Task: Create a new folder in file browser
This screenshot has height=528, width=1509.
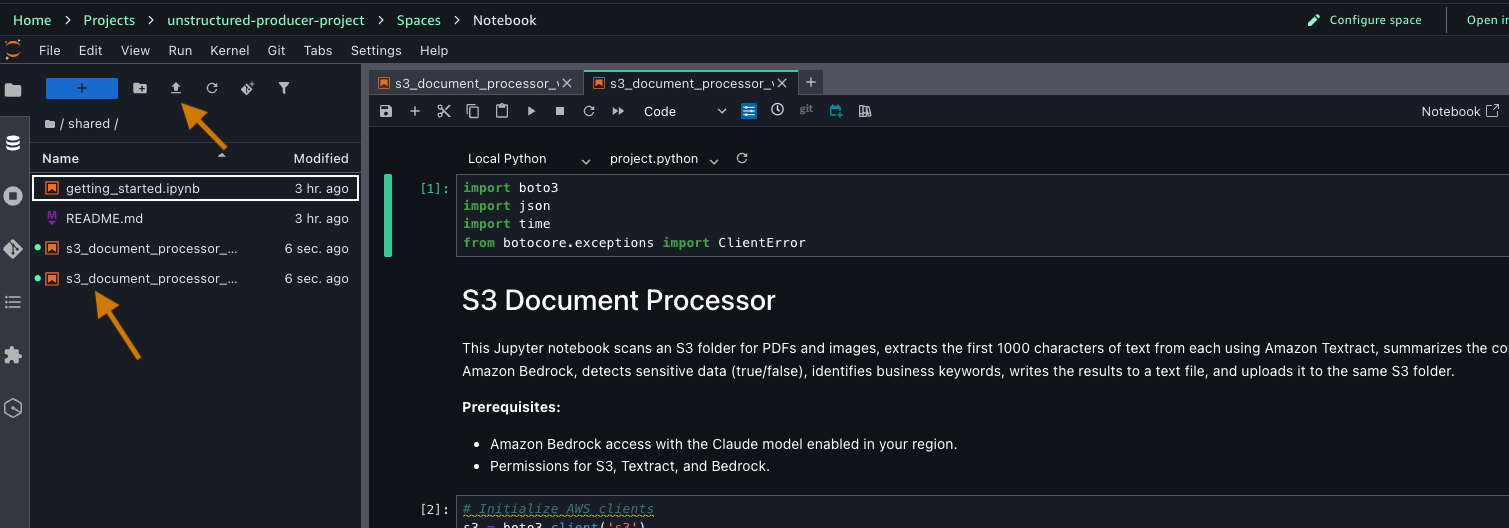Action: point(140,88)
